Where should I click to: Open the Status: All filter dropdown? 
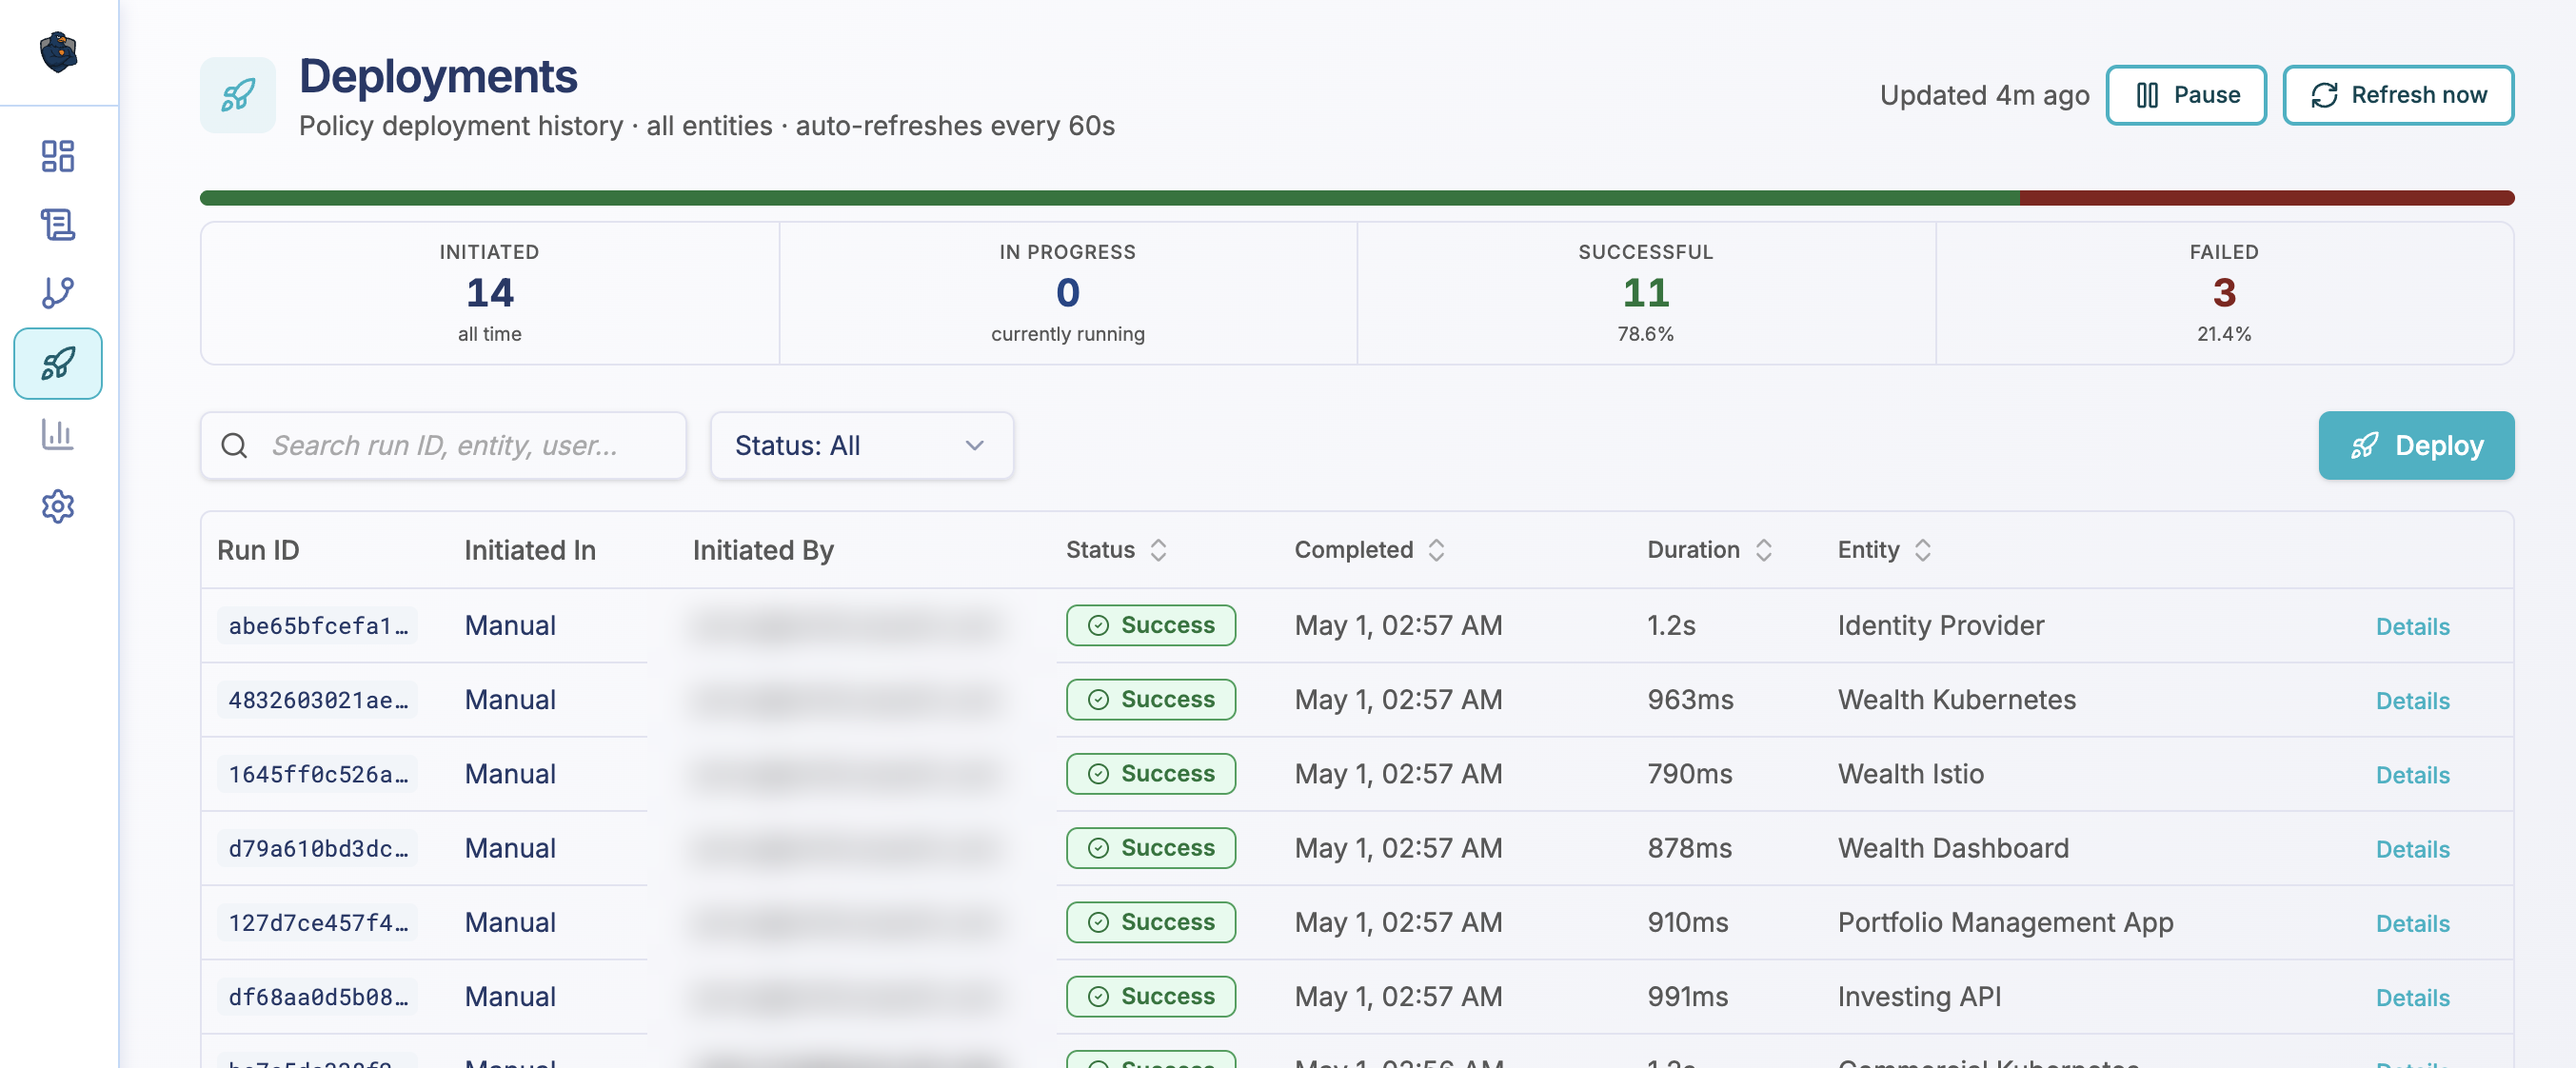pyautogui.click(x=862, y=445)
